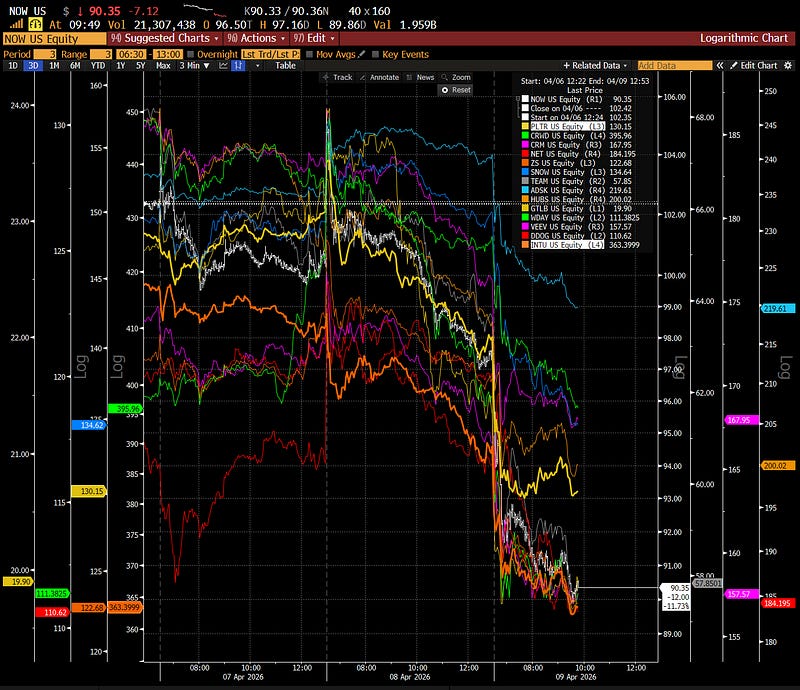The height and width of the screenshot is (690, 800).
Task: Select the 3D range tab
Action: (33, 65)
